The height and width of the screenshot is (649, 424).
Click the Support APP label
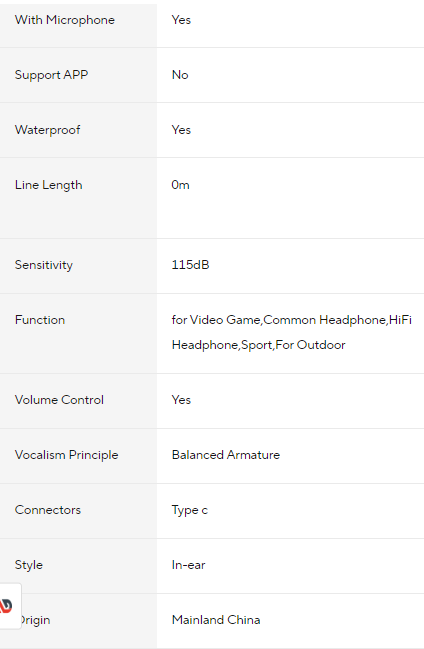(x=51, y=75)
